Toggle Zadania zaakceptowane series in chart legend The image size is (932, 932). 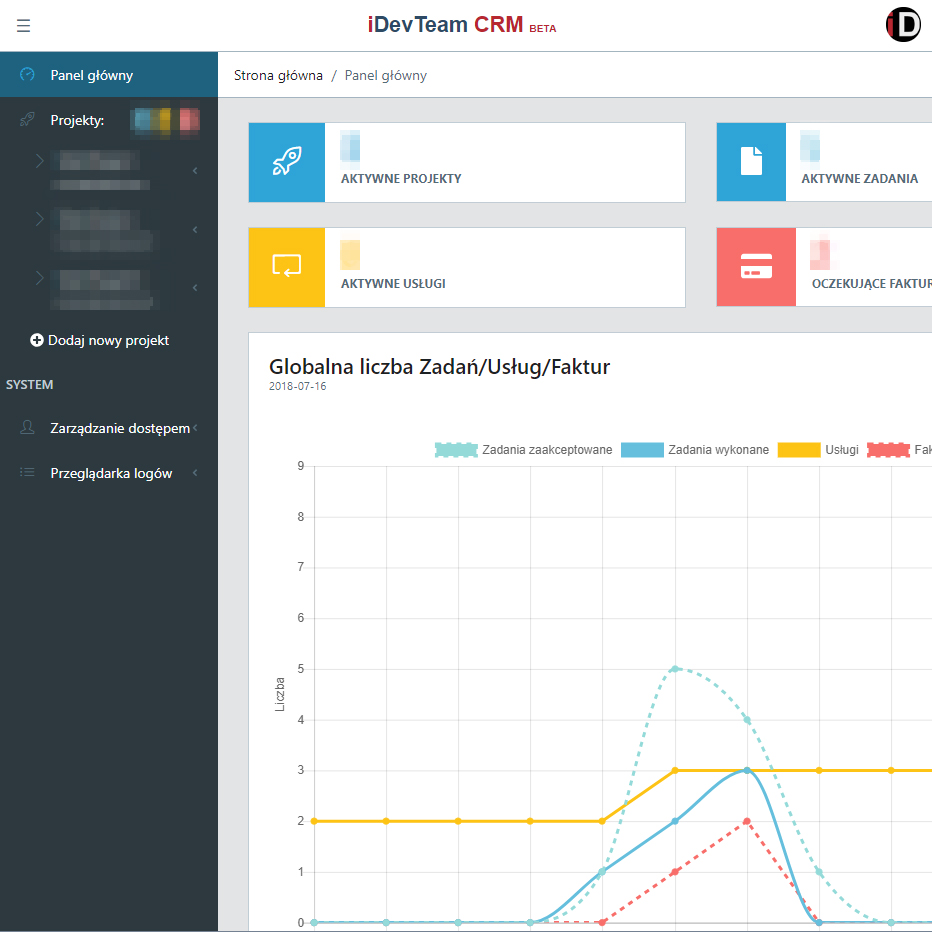tap(524, 450)
